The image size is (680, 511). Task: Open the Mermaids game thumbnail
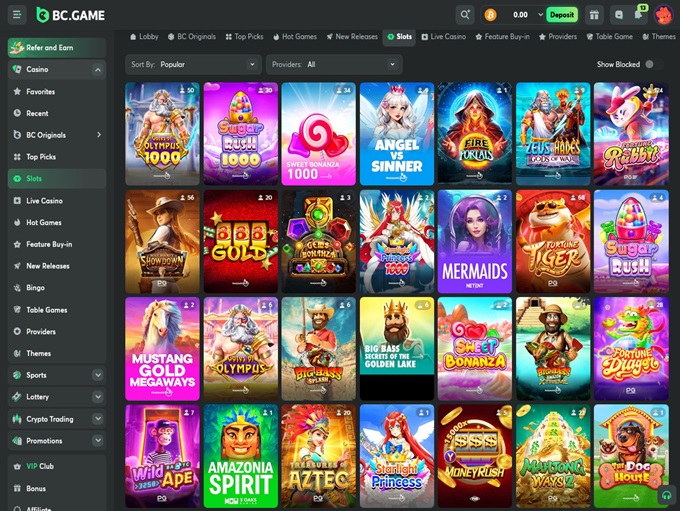pyautogui.click(x=475, y=239)
